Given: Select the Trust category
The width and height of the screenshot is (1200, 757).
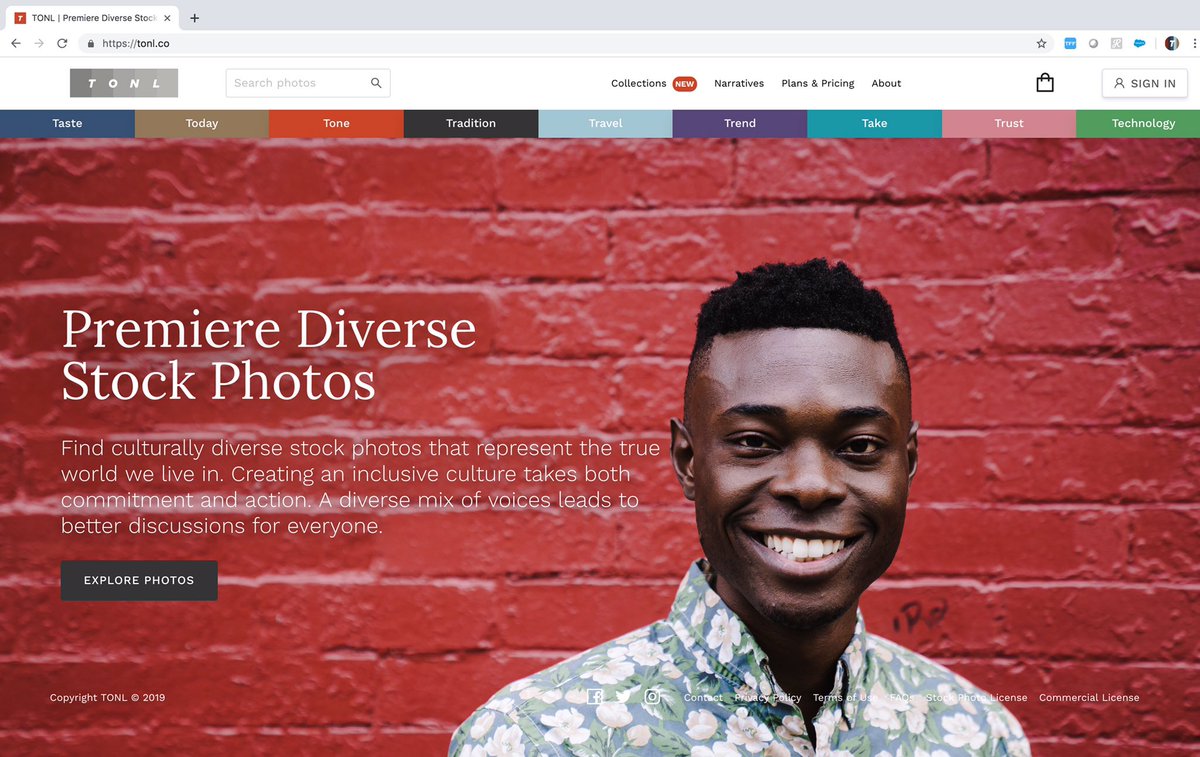Looking at the screenshot, I should tap(1009, 123).
